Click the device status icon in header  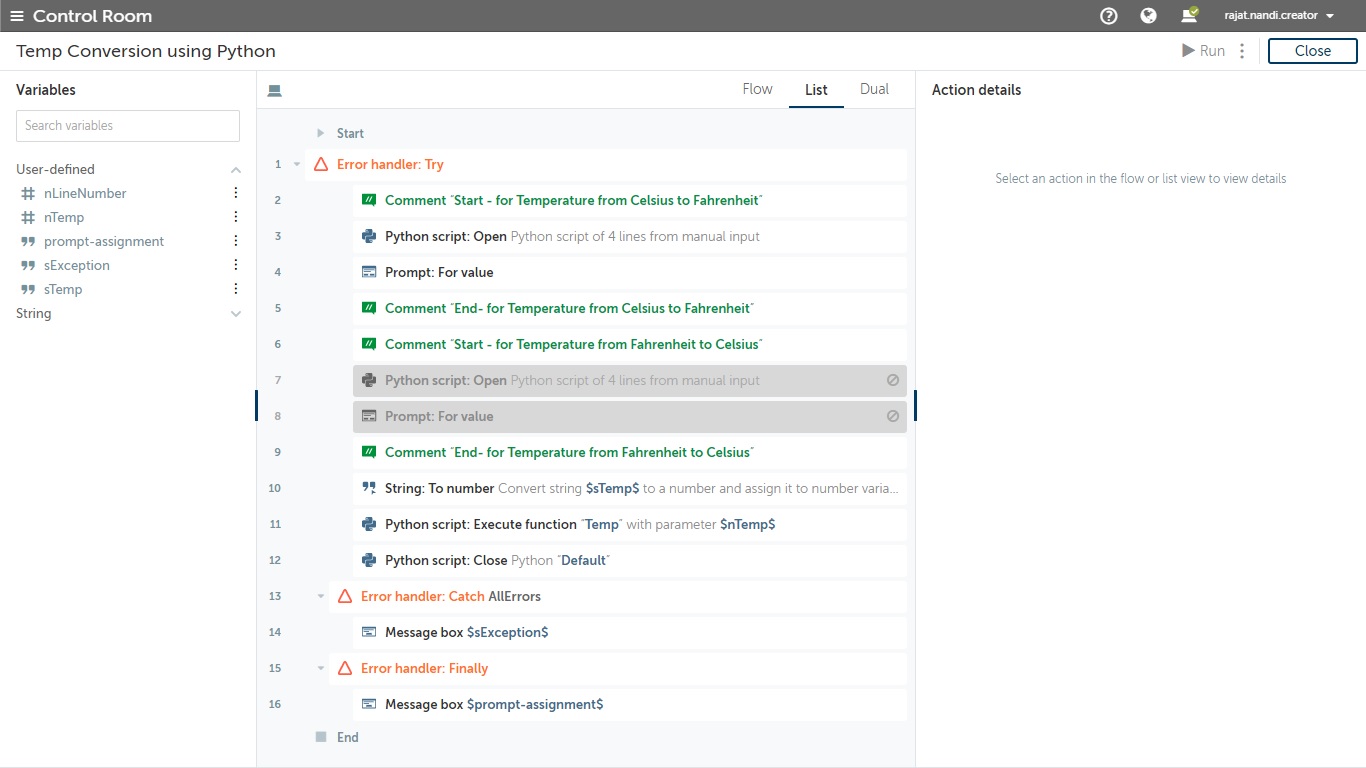(x=1189, y=16)
